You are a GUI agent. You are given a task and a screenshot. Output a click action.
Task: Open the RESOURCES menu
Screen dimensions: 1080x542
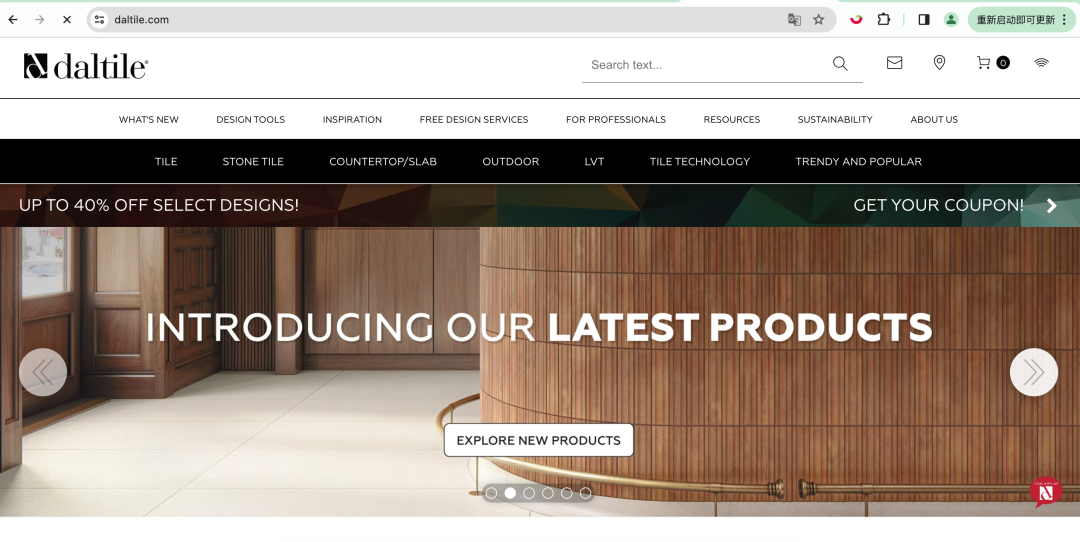pos(731,120)
